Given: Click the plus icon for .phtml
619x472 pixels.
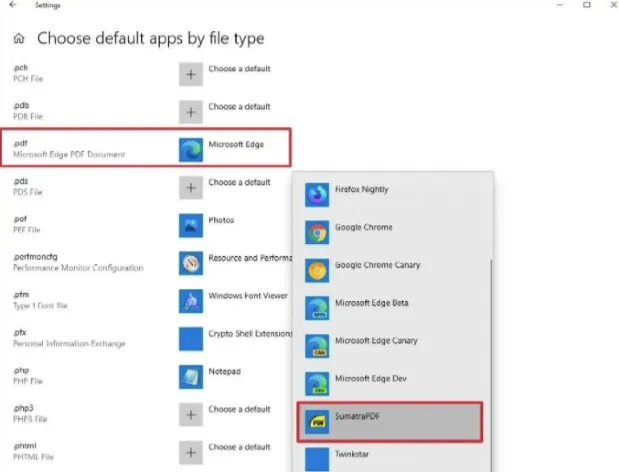Looking at the screenshot, I should pos(191,453).
